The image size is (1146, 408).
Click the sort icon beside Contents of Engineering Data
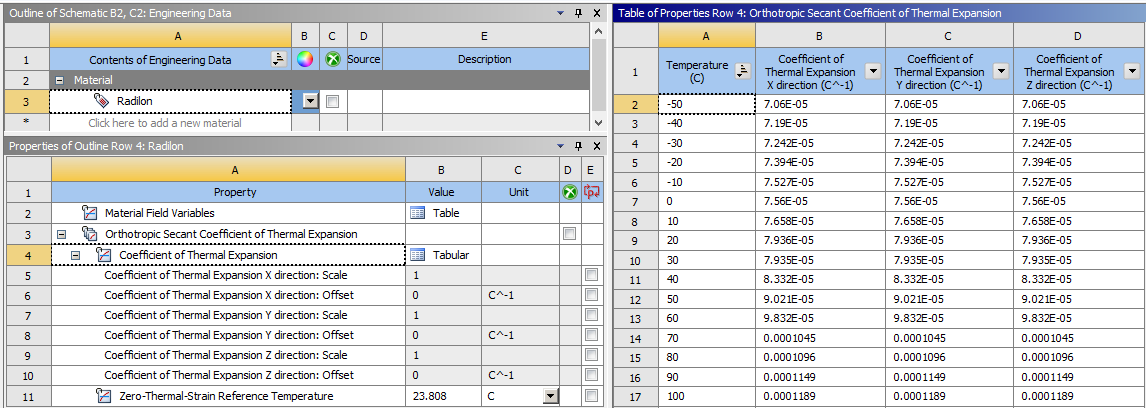pyautogui.click(x=278, y=59)
